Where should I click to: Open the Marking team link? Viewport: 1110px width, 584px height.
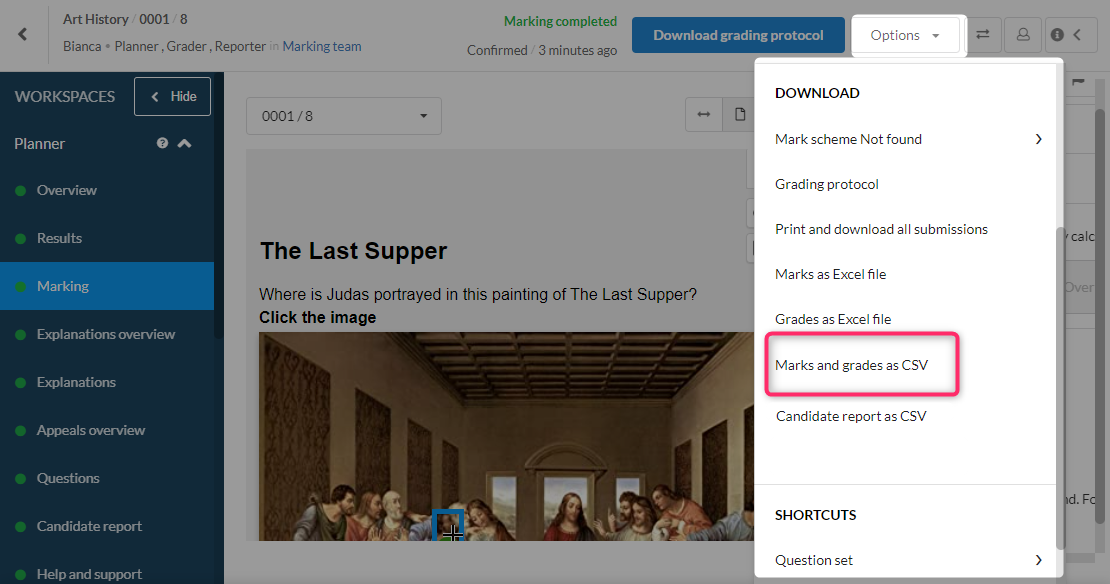pos(322,46)
